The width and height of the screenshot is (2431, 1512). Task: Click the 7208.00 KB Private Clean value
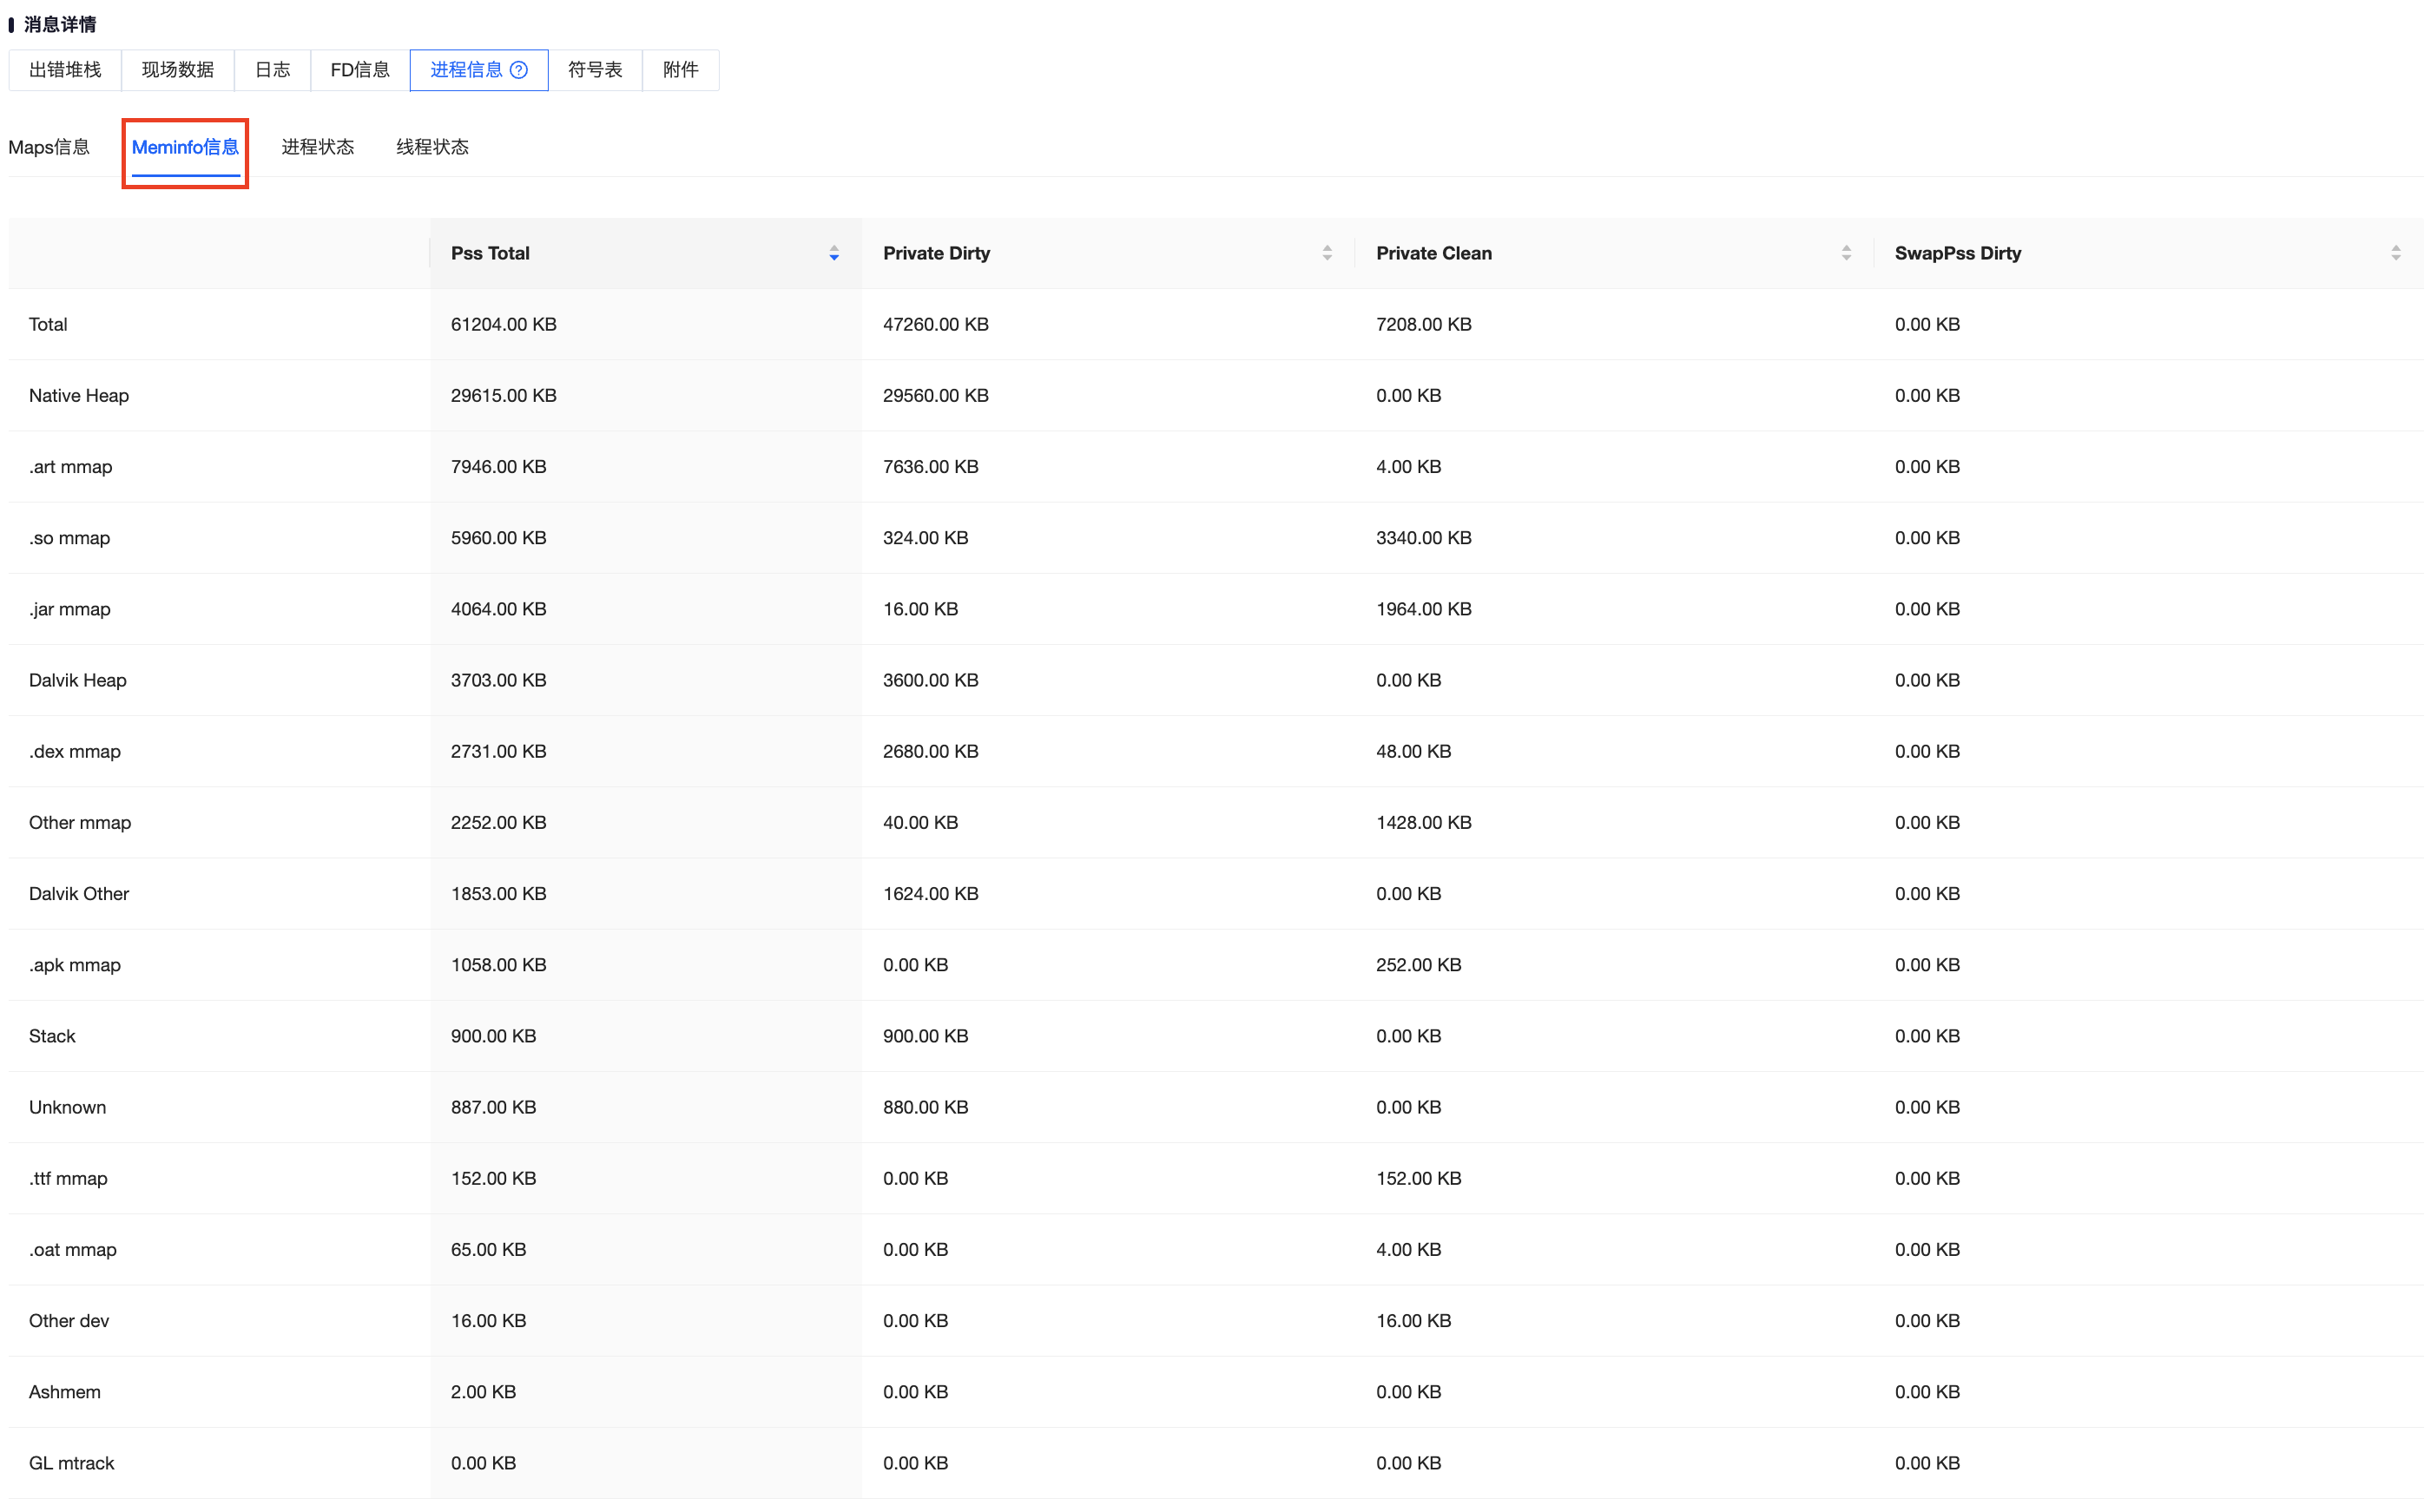pos(1424,325)
